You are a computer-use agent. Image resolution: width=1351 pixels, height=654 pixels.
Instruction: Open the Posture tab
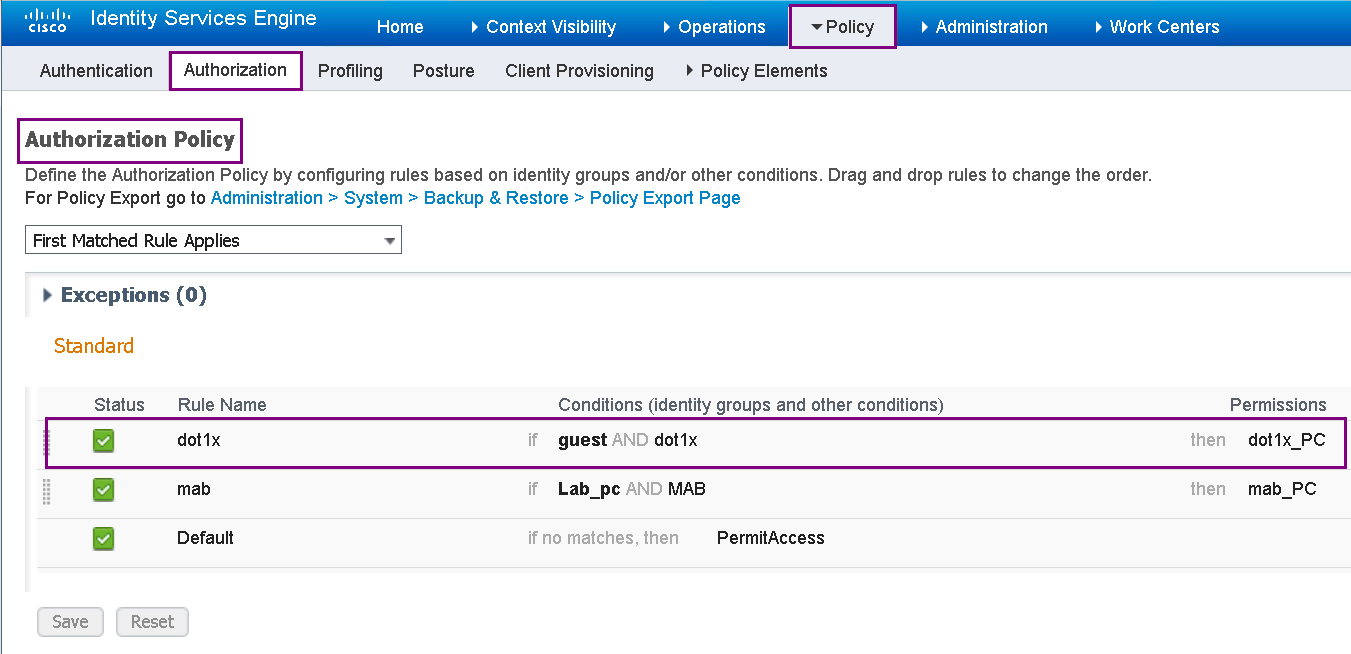tap(443, 70)
